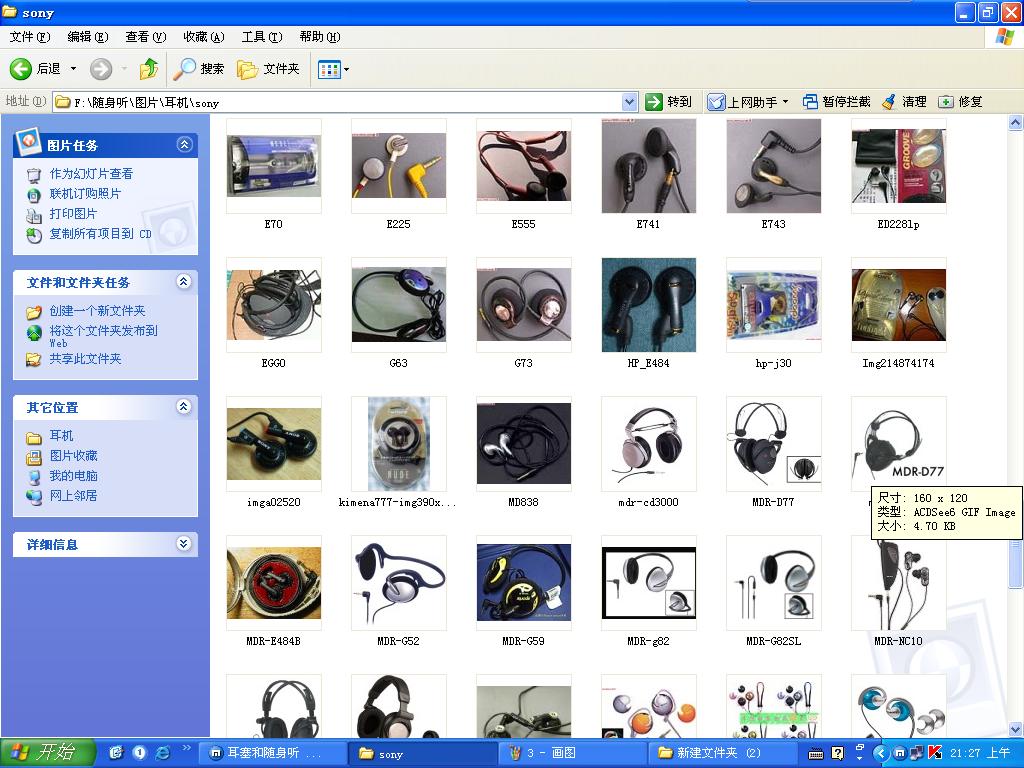Open the 帮助 menu
1024x768 pixels.
click(x=320, y=37)
